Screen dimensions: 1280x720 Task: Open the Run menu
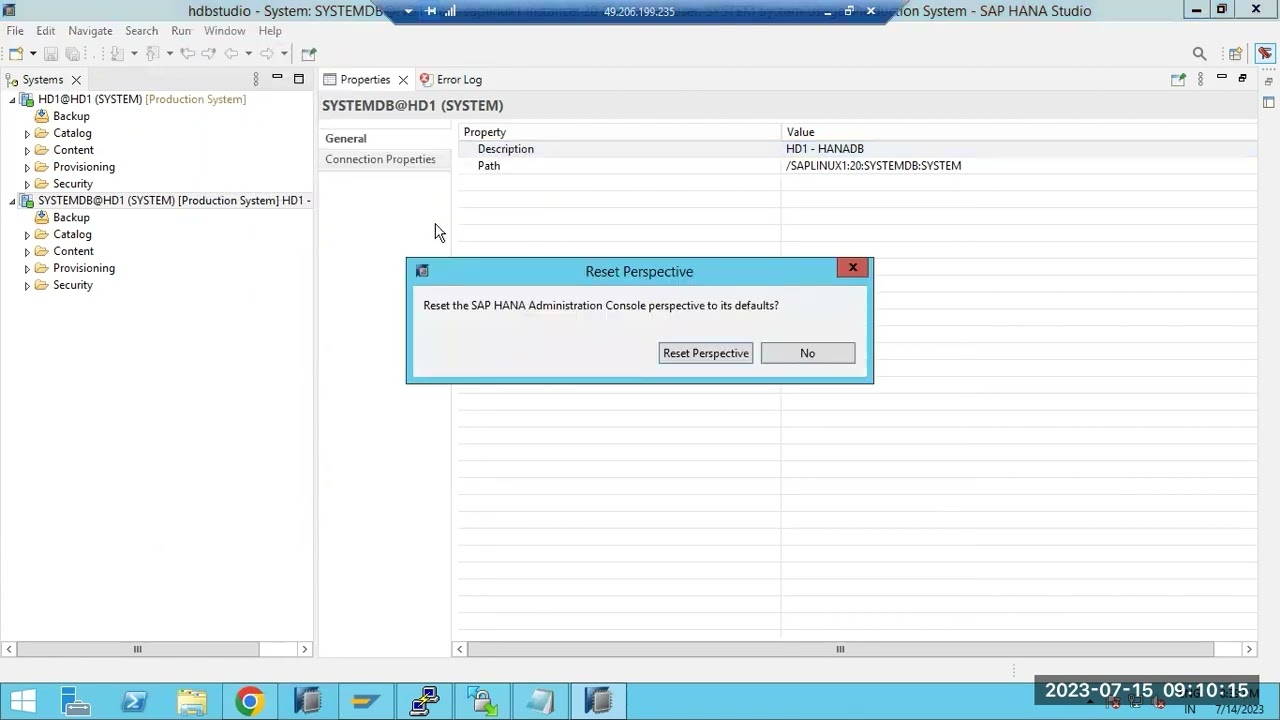click(x=181, y=31)
